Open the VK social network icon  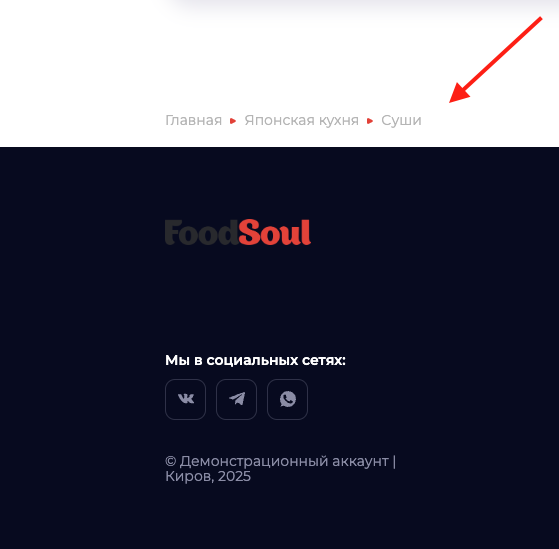(x=185, y=399)
